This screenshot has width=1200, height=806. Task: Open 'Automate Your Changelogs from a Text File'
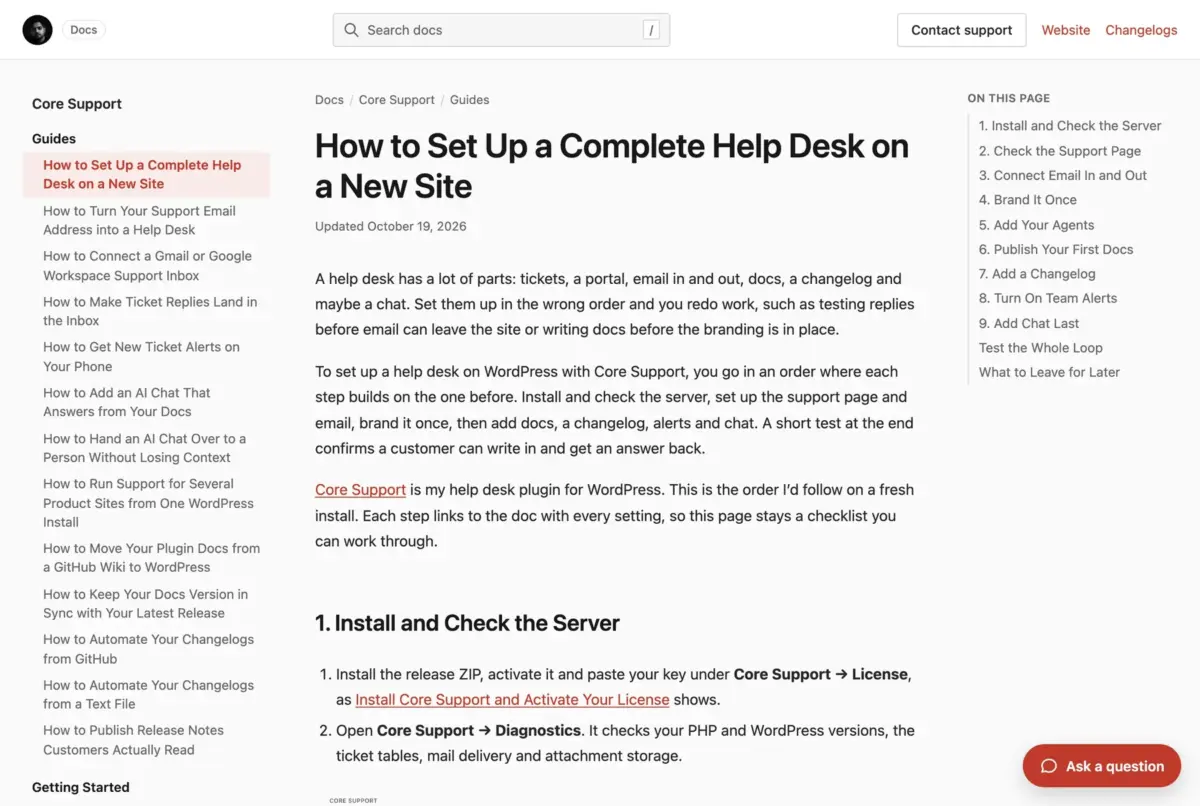[x=146, y=695]
